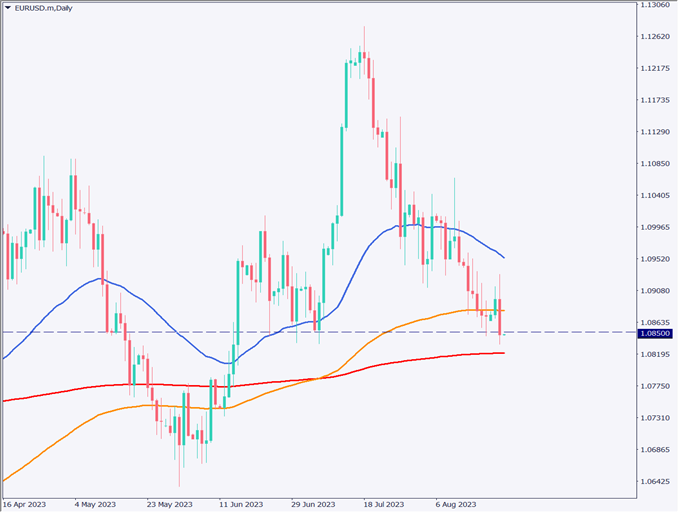Select price axis value 1.08195
Screen dimensions: 678x512
(x=655, y=355)
